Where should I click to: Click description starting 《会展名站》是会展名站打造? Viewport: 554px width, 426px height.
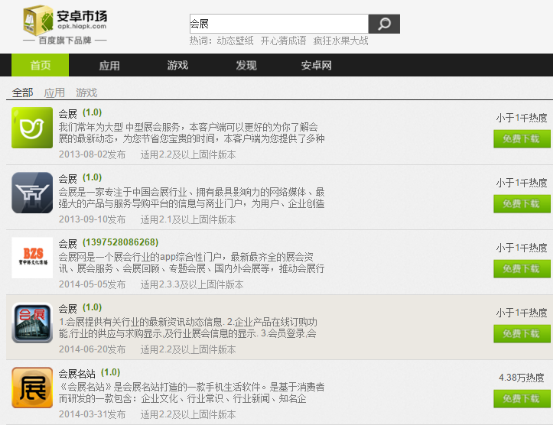click(x=191, y=393)
